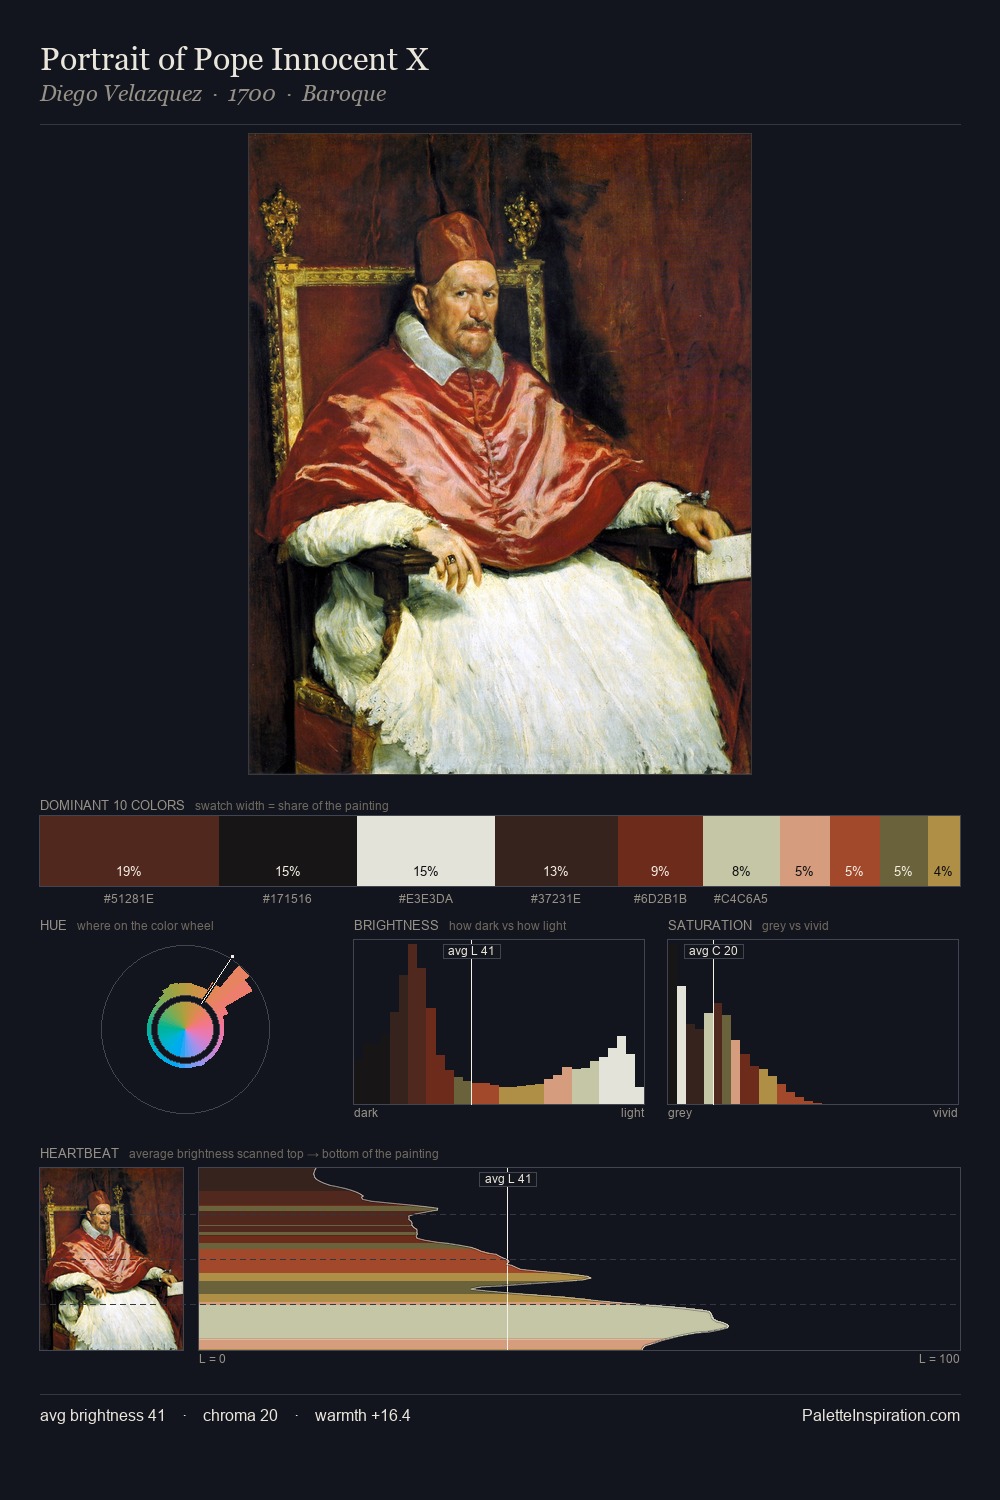Click hex code #171516
1000x1500 pixels.
pos(287,899)
